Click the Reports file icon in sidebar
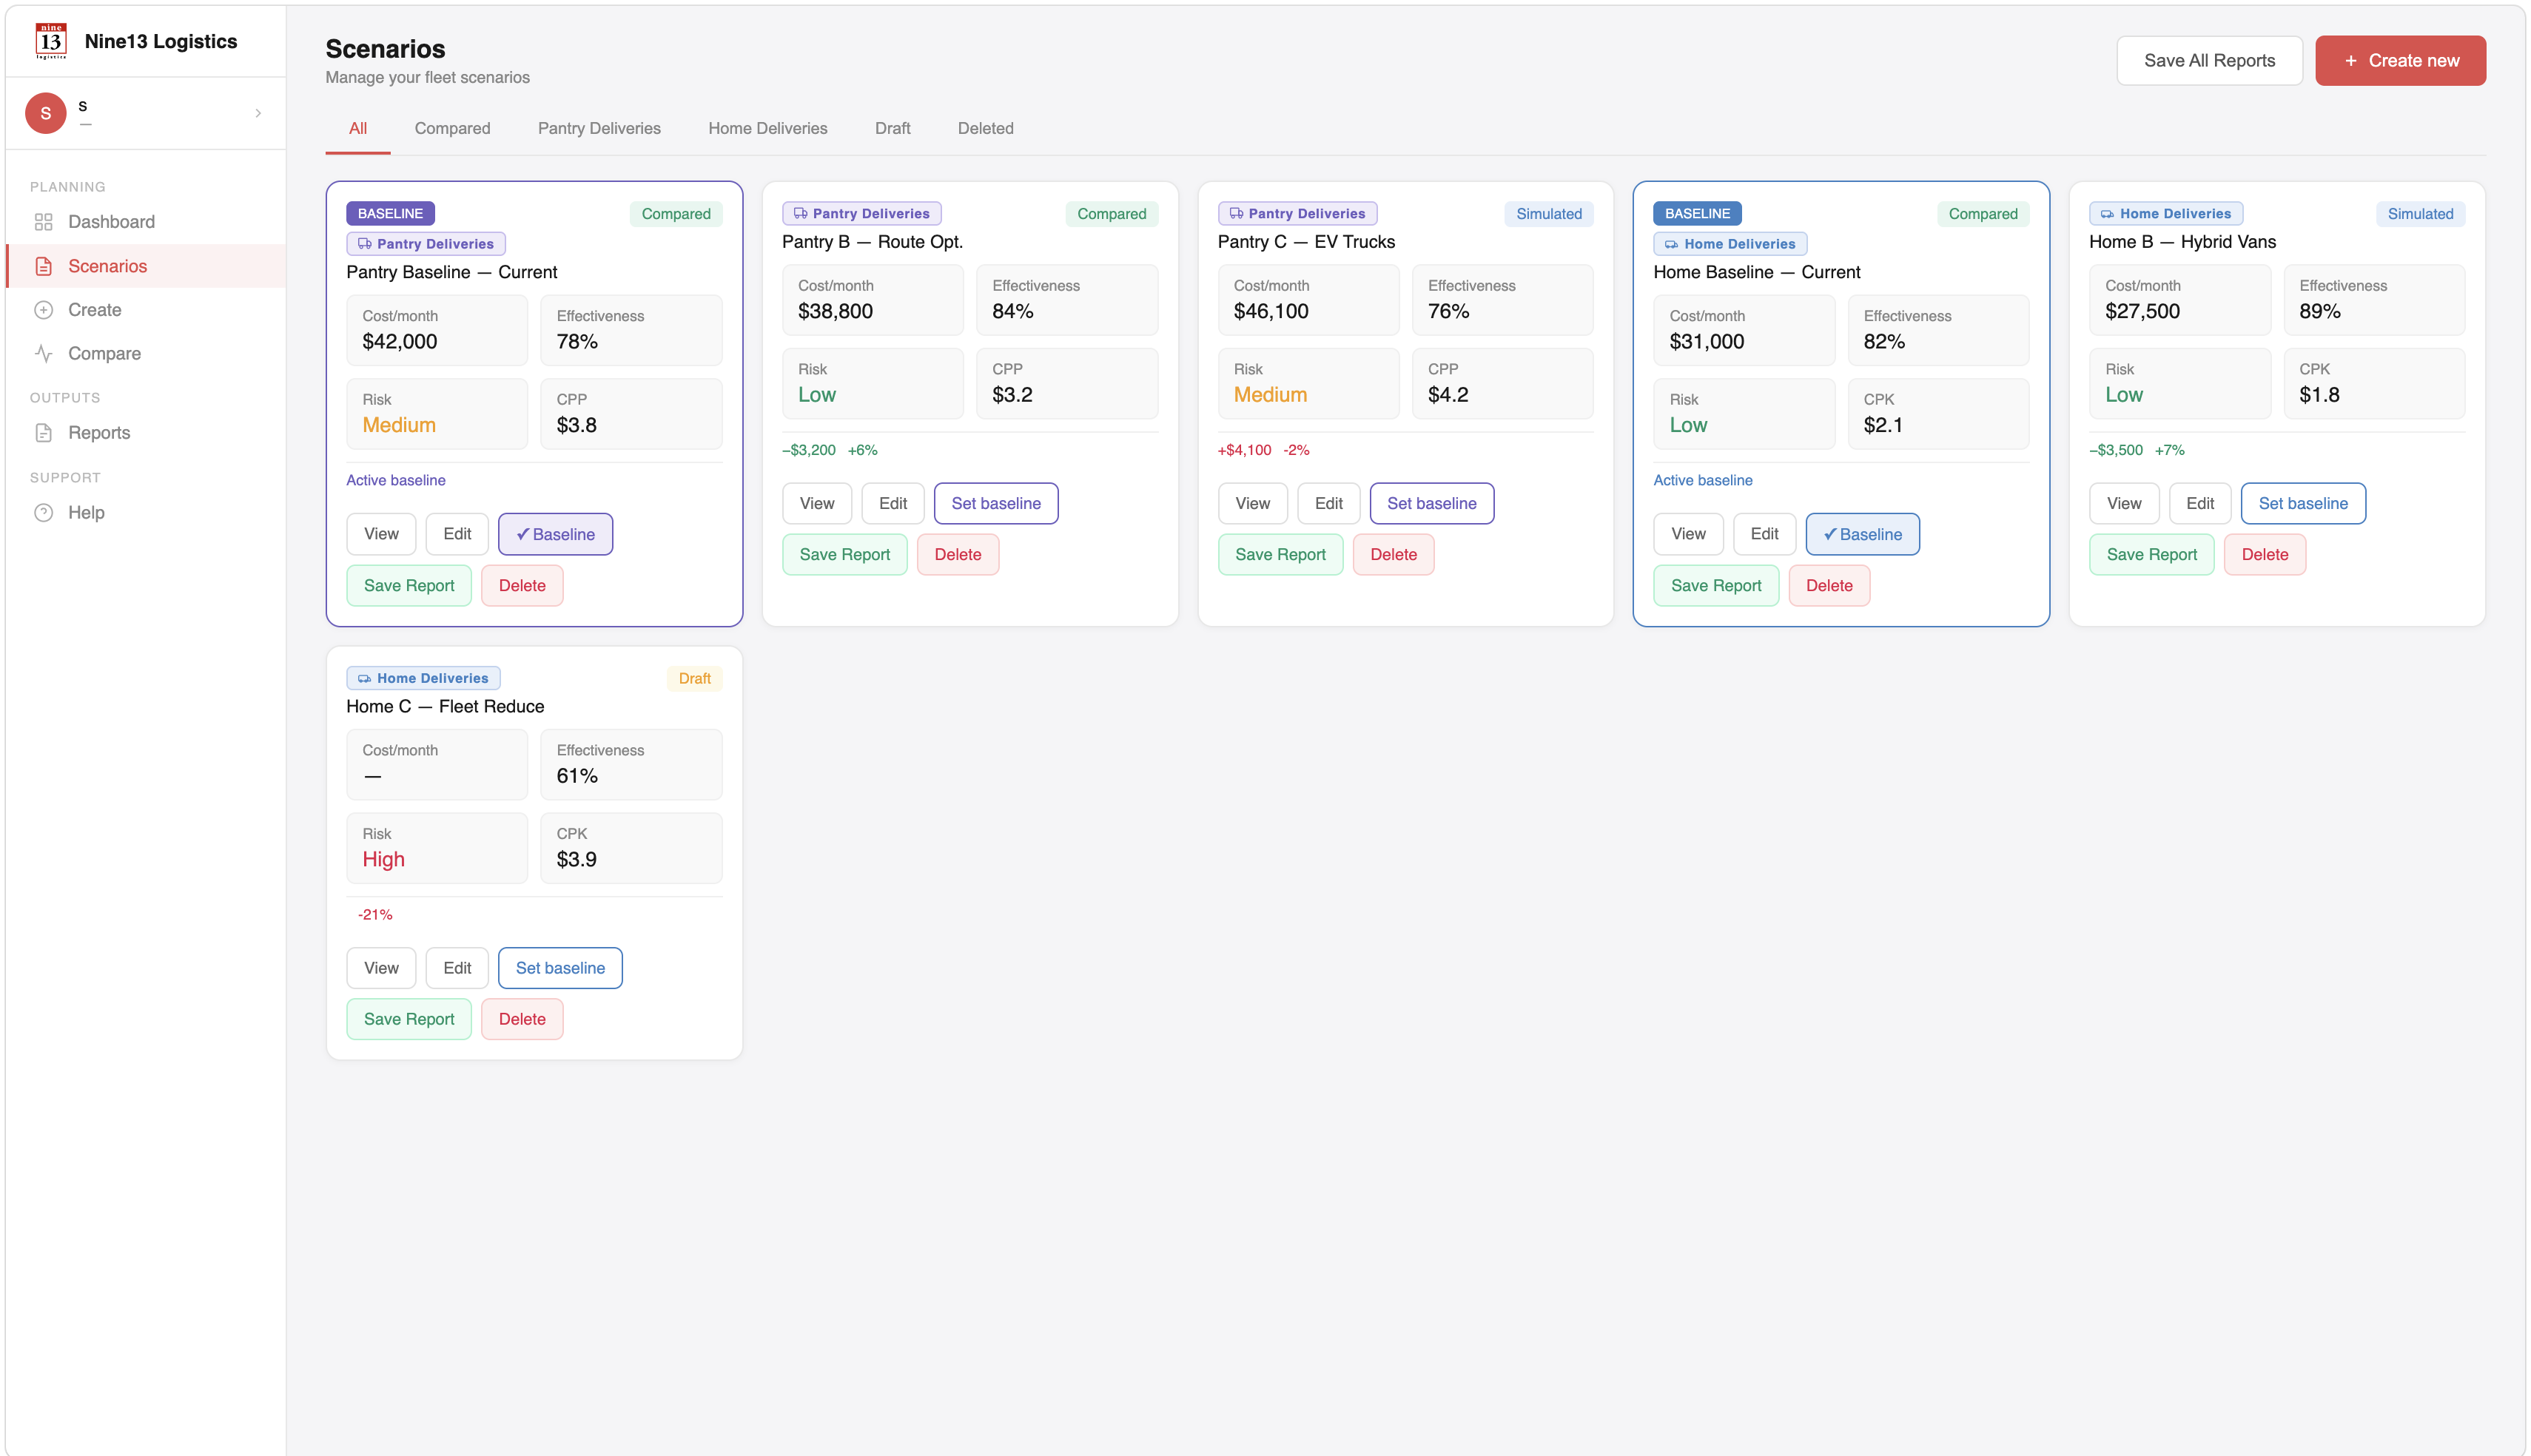Image resolution: width=2531 pixels, height=1456 pixels. pyautogui.click(x=43, y=433)
